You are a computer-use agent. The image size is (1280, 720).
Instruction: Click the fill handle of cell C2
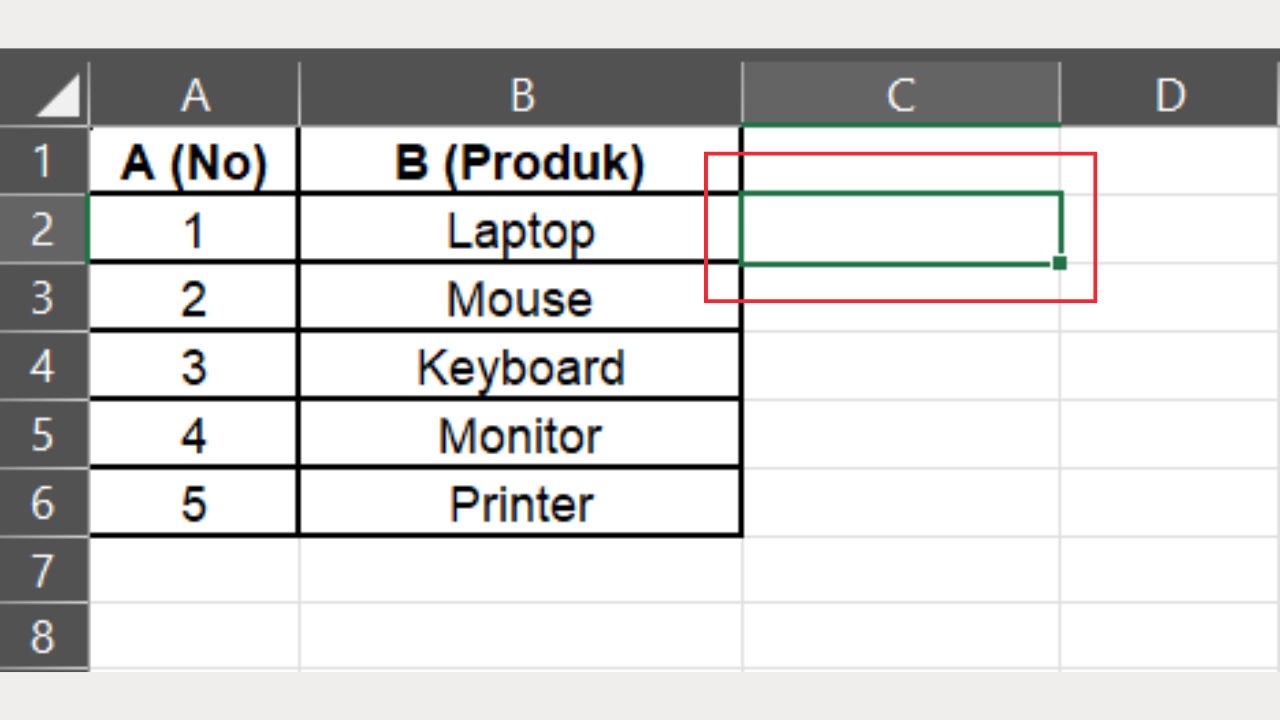(x=1060, y=263)
